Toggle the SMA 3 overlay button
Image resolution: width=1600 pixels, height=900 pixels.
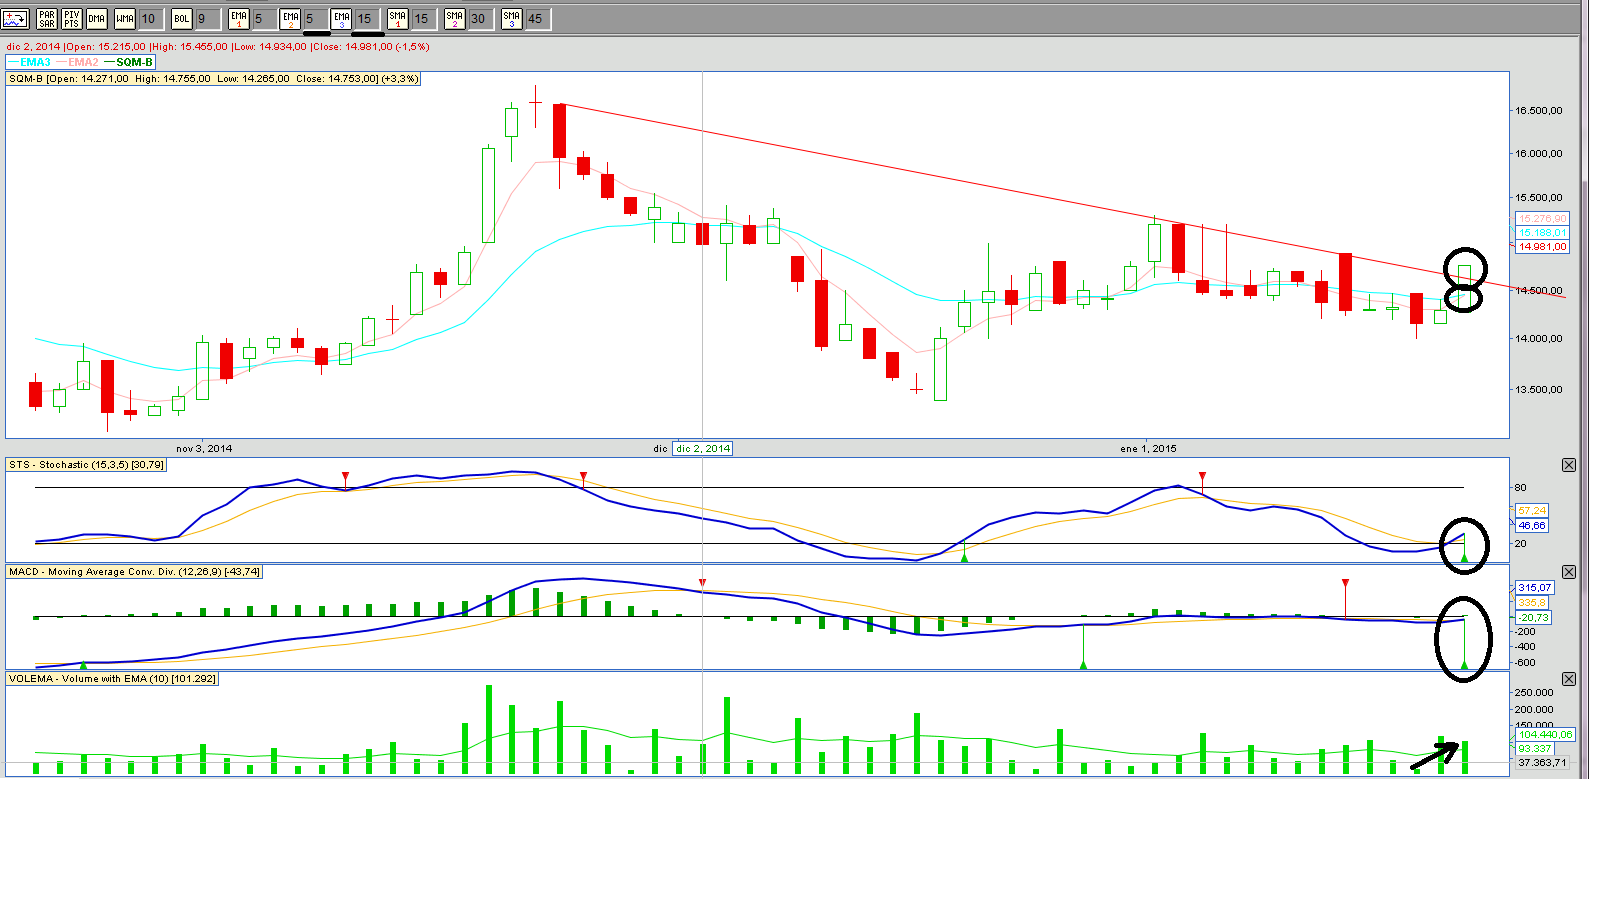click(x=512, y=18)
